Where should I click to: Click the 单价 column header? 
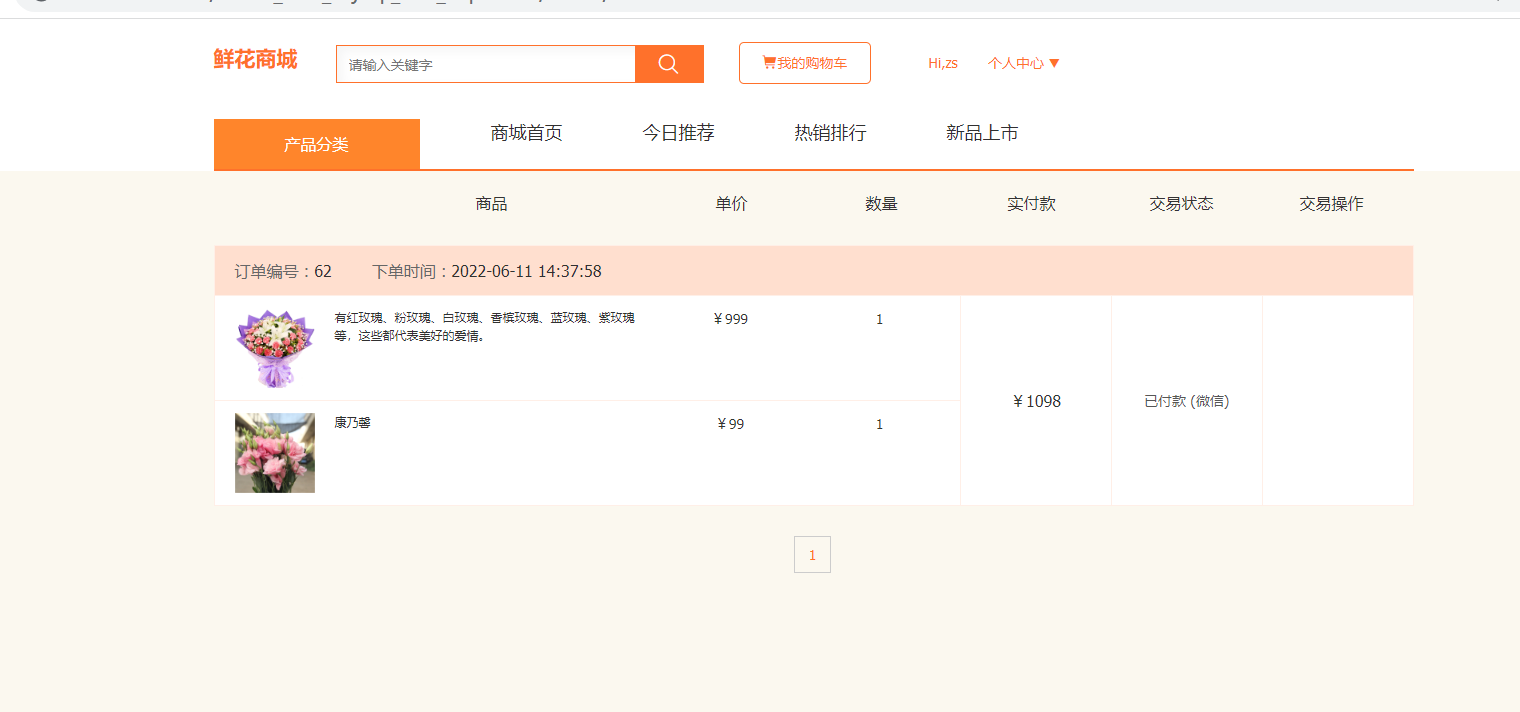click(x=731, y=204)
